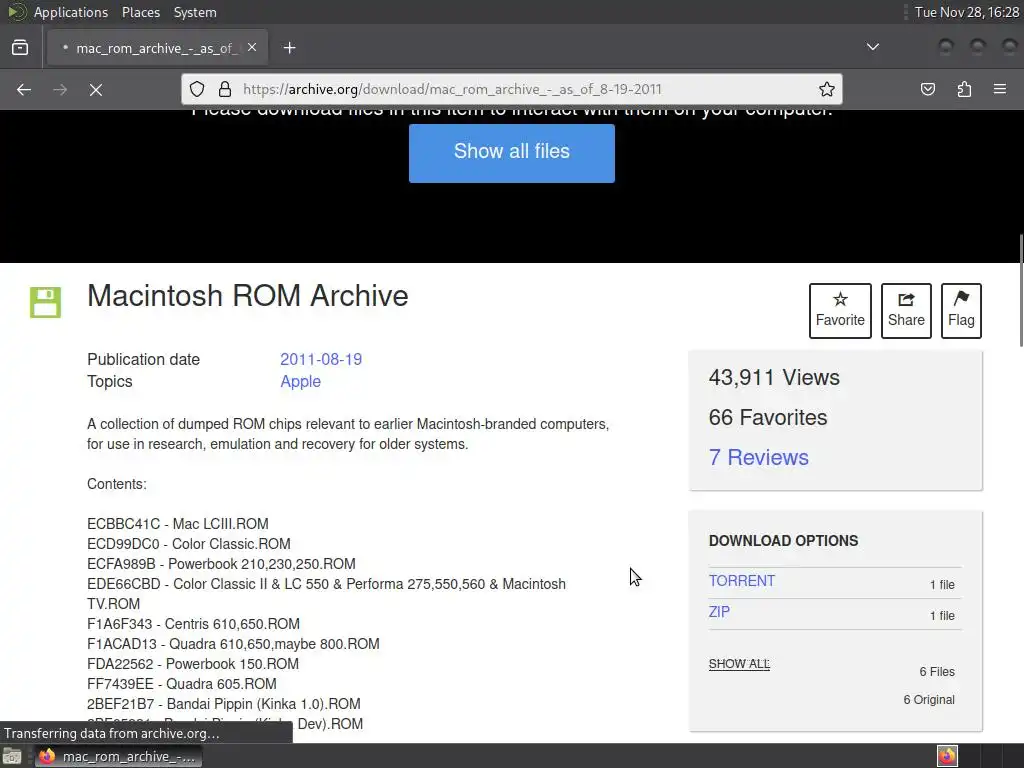
Task: Click the 'Macintosh ROM Archive' title heading
Action: (248, 296)
